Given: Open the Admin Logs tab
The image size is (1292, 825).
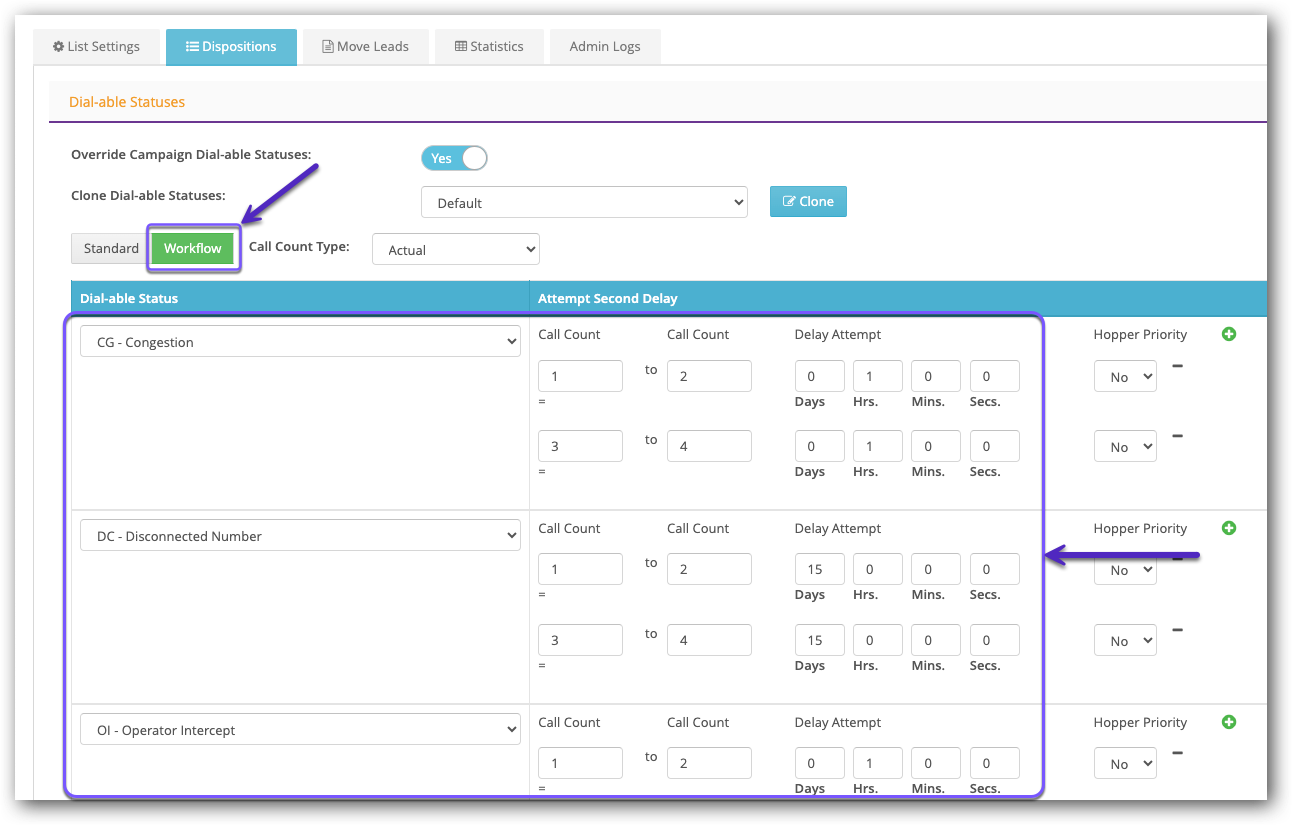Looking at the screenshot, I should tap(604, 46).
